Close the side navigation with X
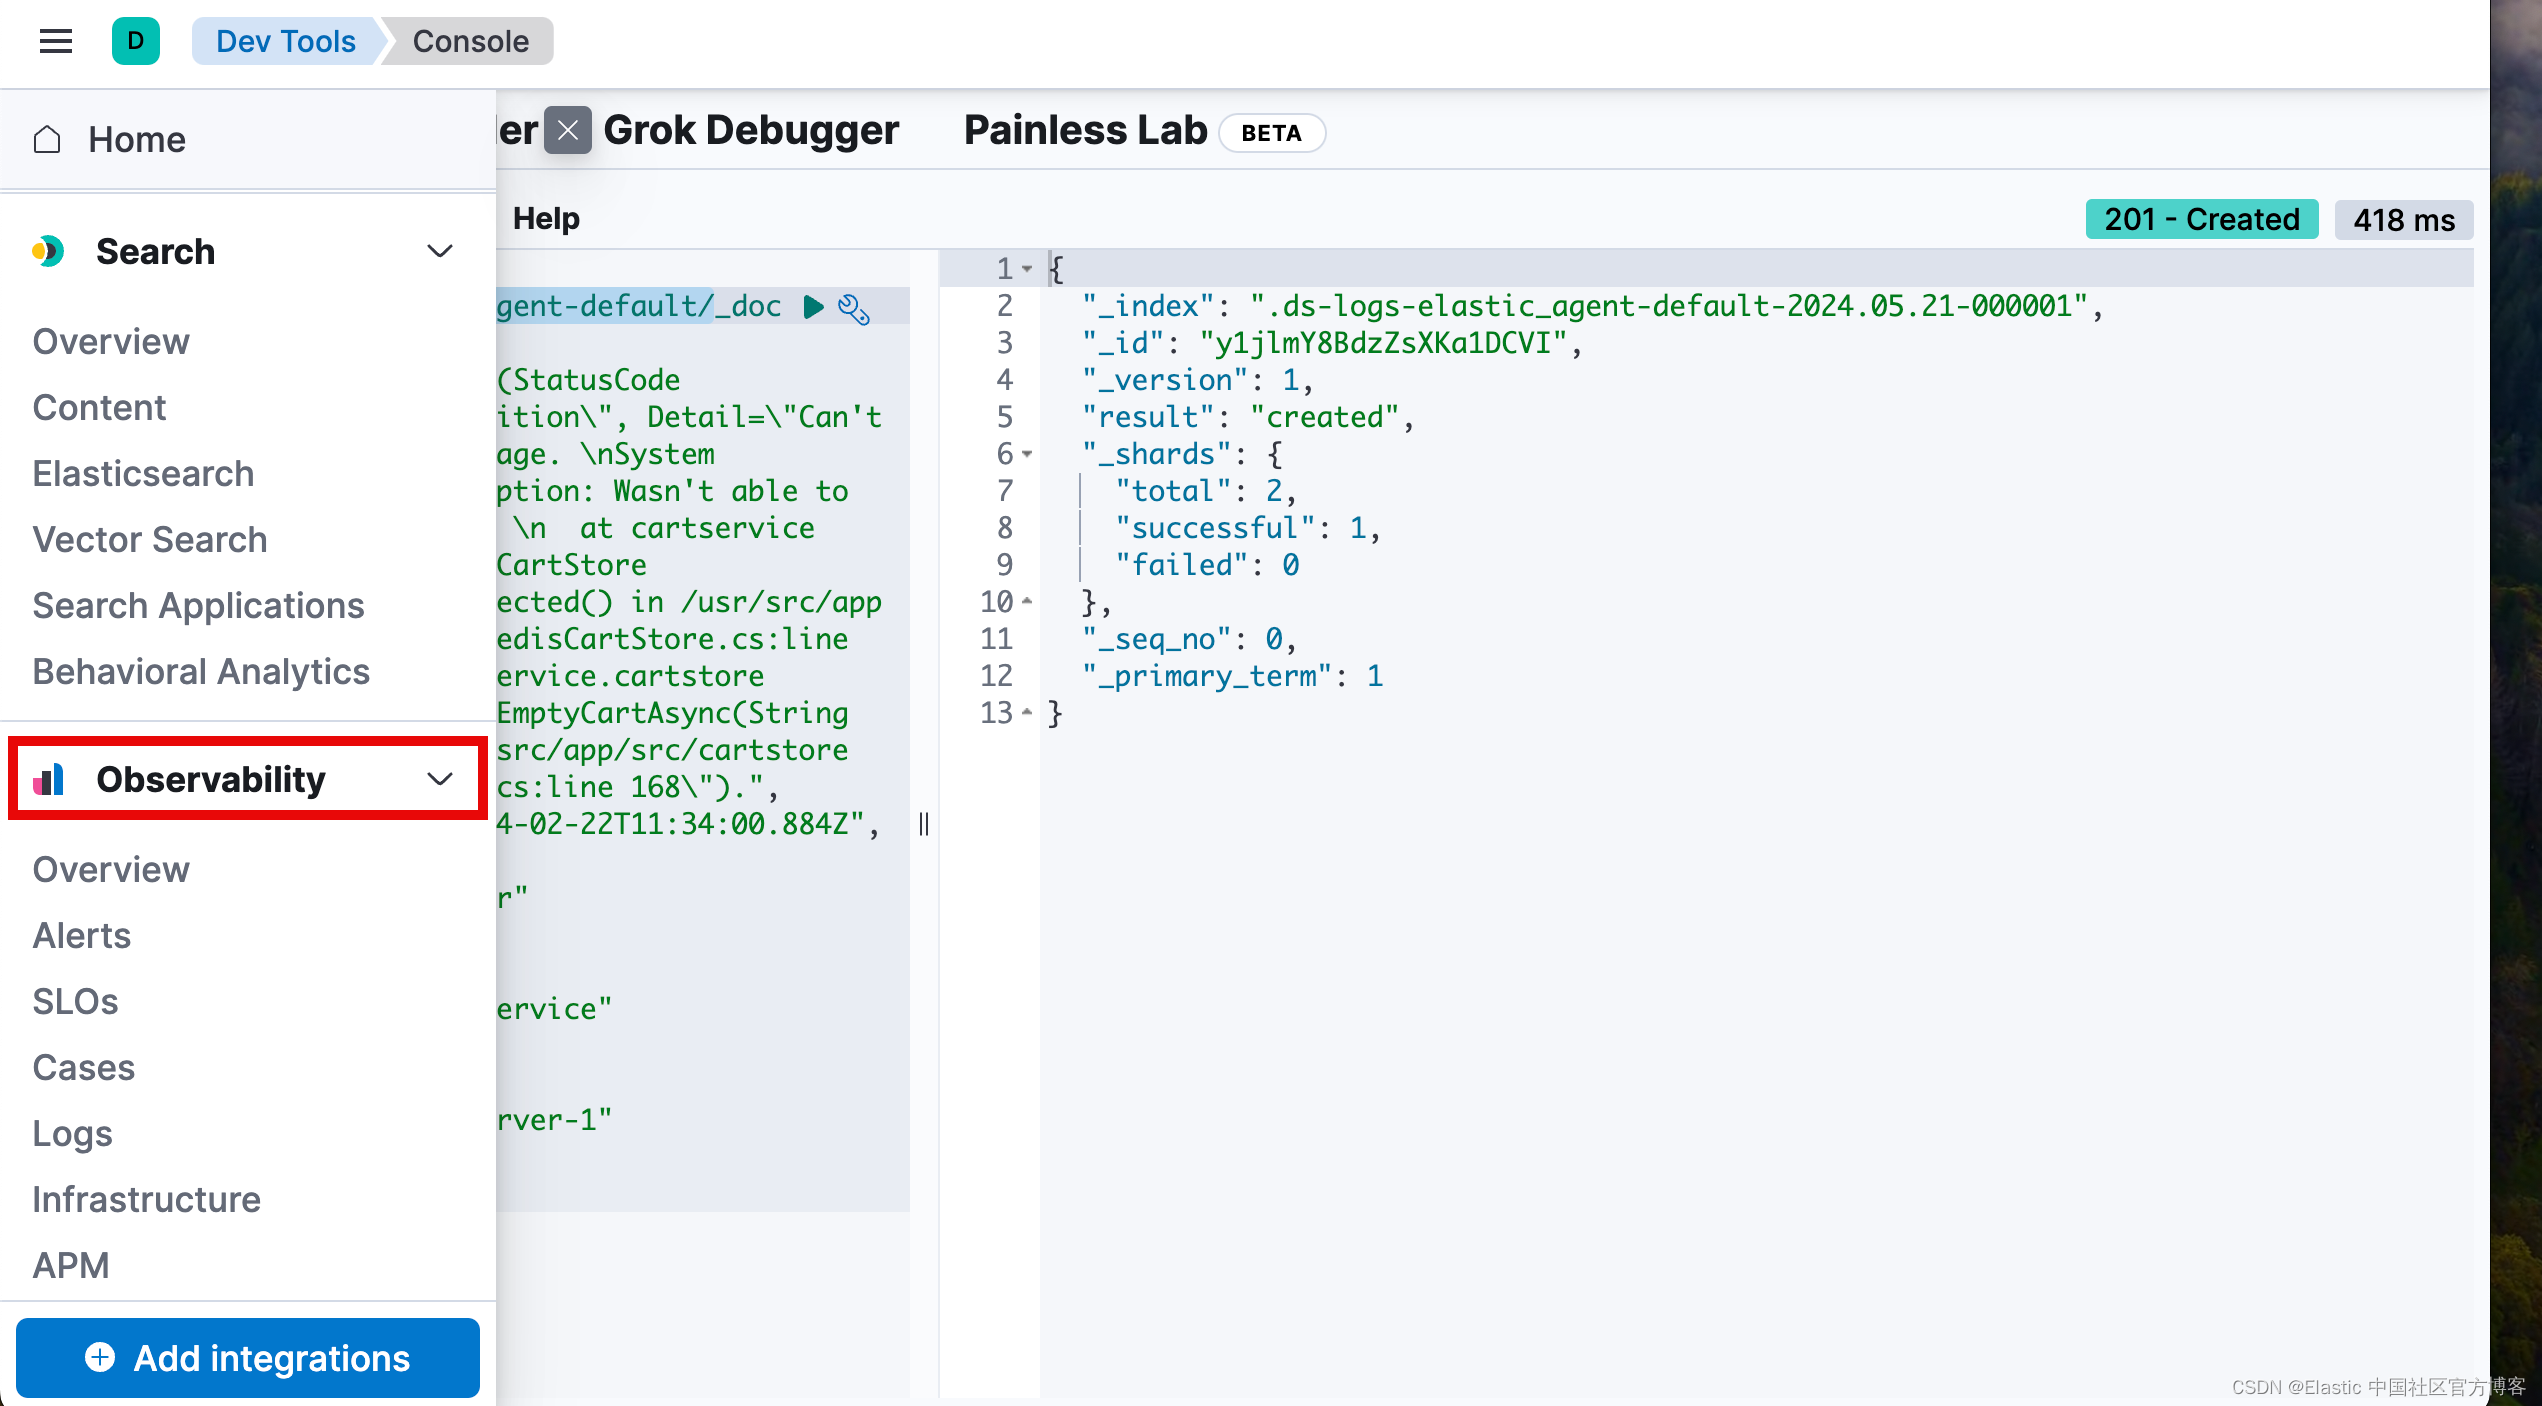Image resolution: width=2542 pixels, height=1406 pixels. click(x=568, y=130)
